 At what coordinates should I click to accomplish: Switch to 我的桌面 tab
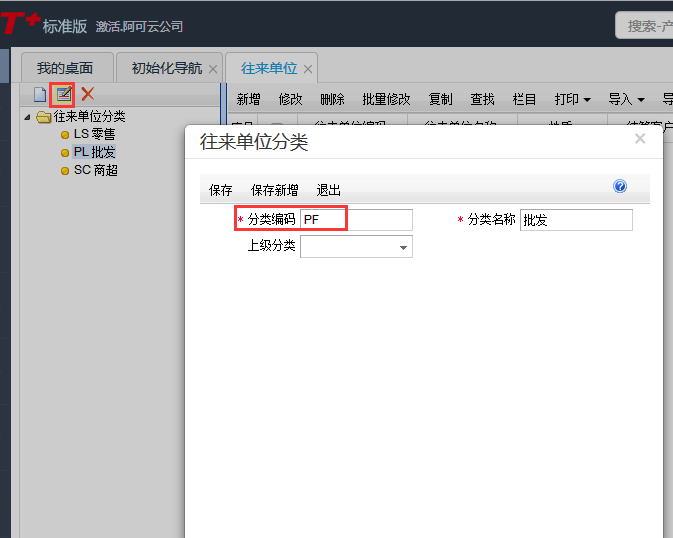pos(64,69)
